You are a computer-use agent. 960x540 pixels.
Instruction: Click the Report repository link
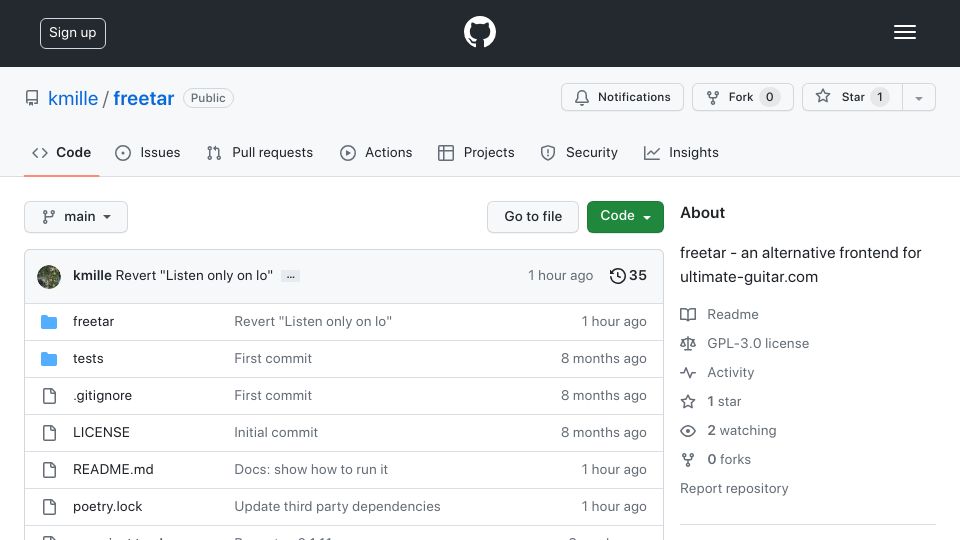point(734,489)
